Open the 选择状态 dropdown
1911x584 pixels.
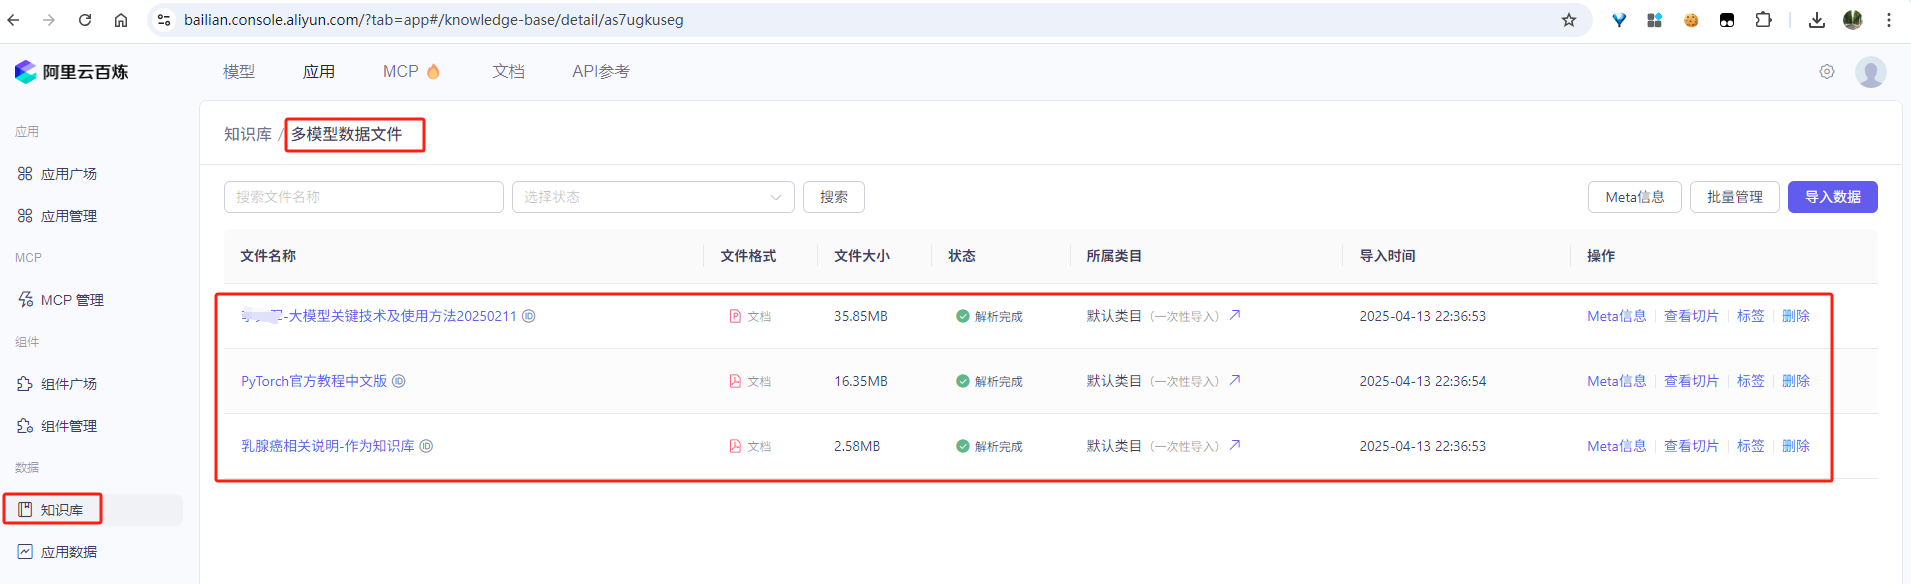[x=653, y=197]
